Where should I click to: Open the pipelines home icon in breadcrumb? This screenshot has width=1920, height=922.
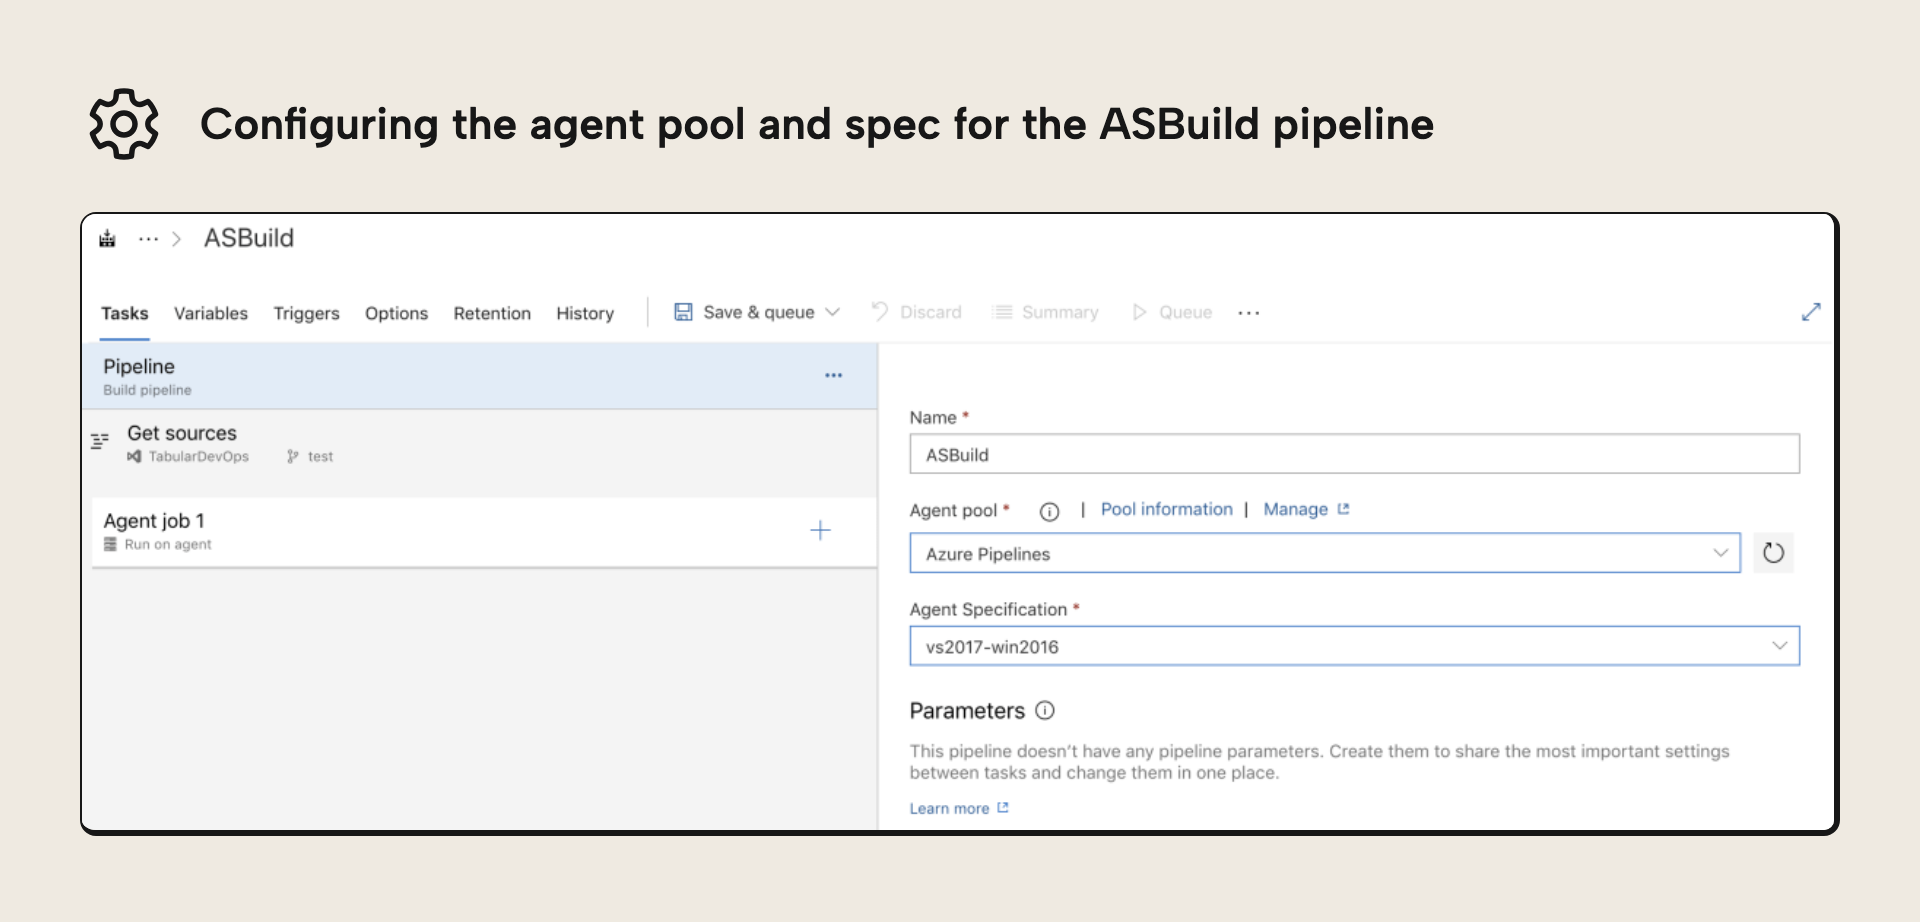point(108,239)
